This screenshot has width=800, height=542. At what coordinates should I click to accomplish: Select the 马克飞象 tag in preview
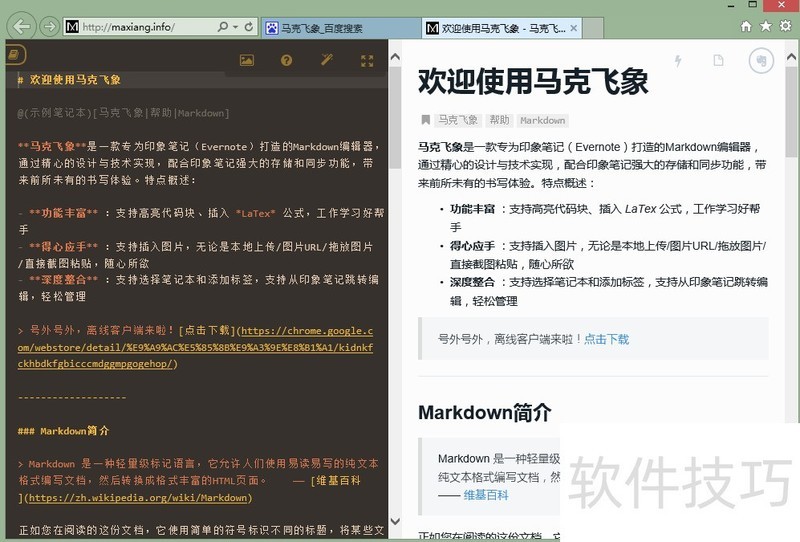(458, 120)
